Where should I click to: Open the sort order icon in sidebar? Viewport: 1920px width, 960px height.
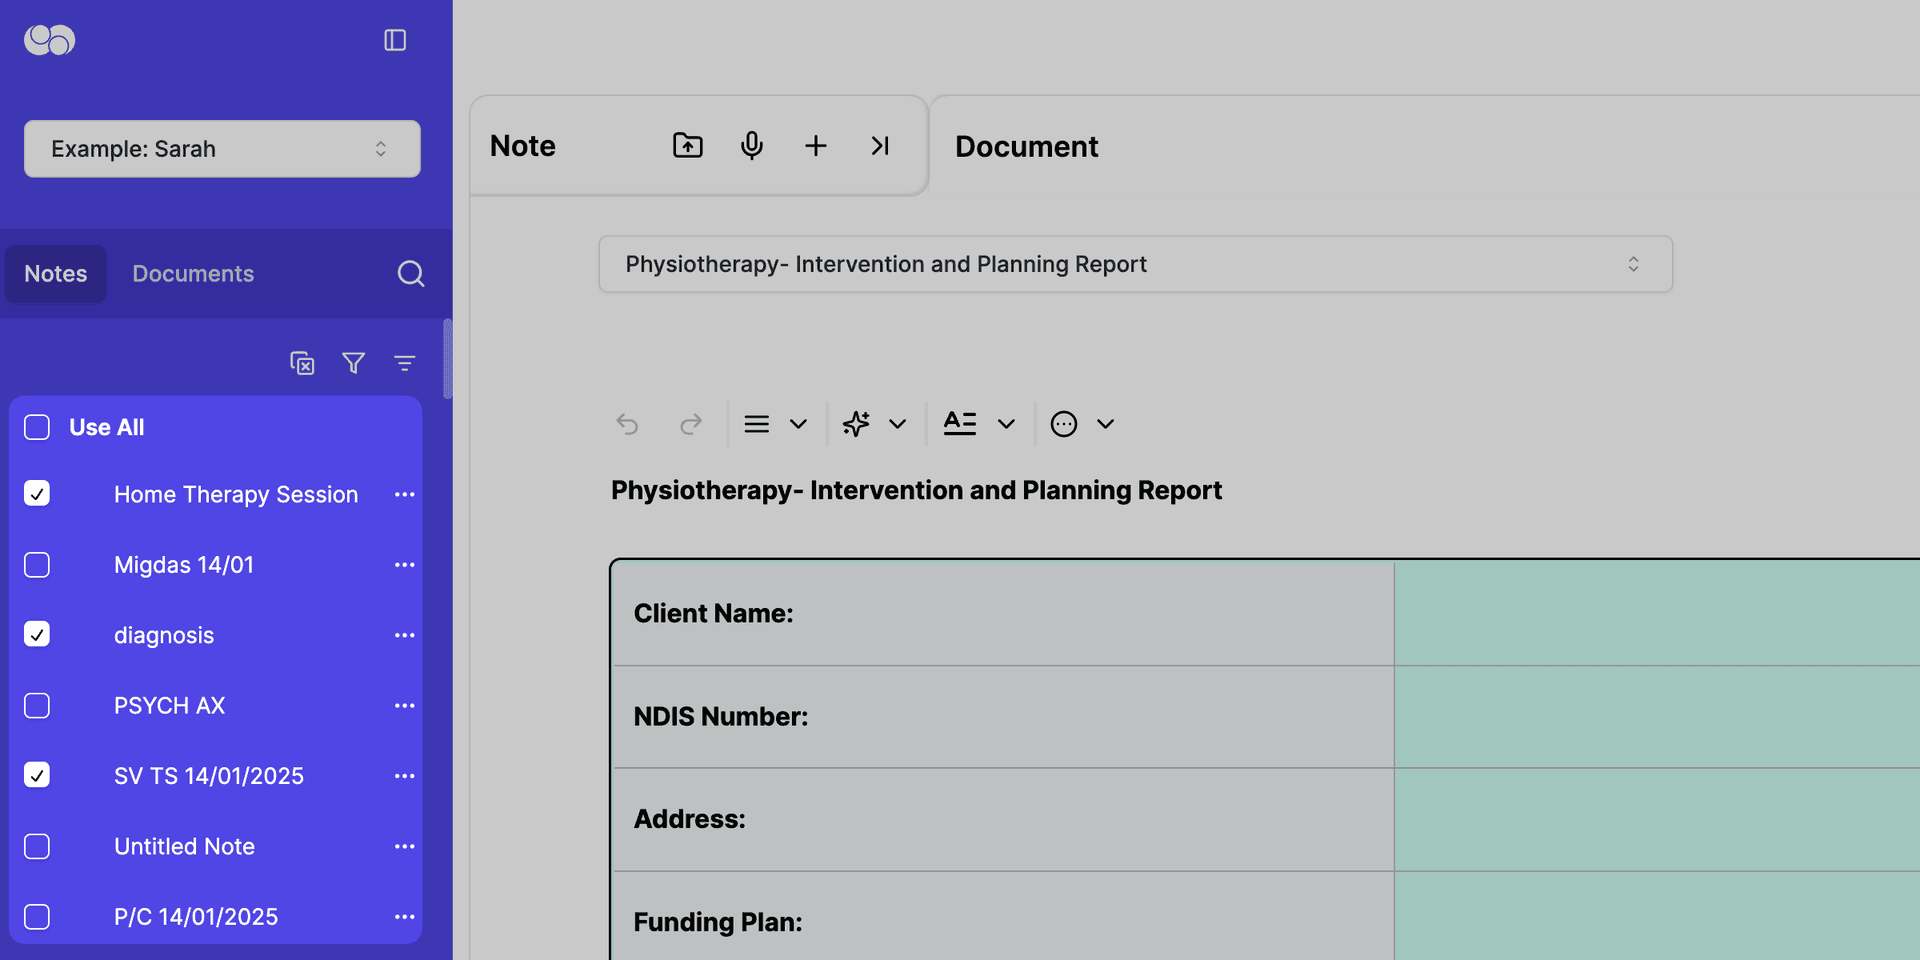pyautogui.click(x=404, y=362)
